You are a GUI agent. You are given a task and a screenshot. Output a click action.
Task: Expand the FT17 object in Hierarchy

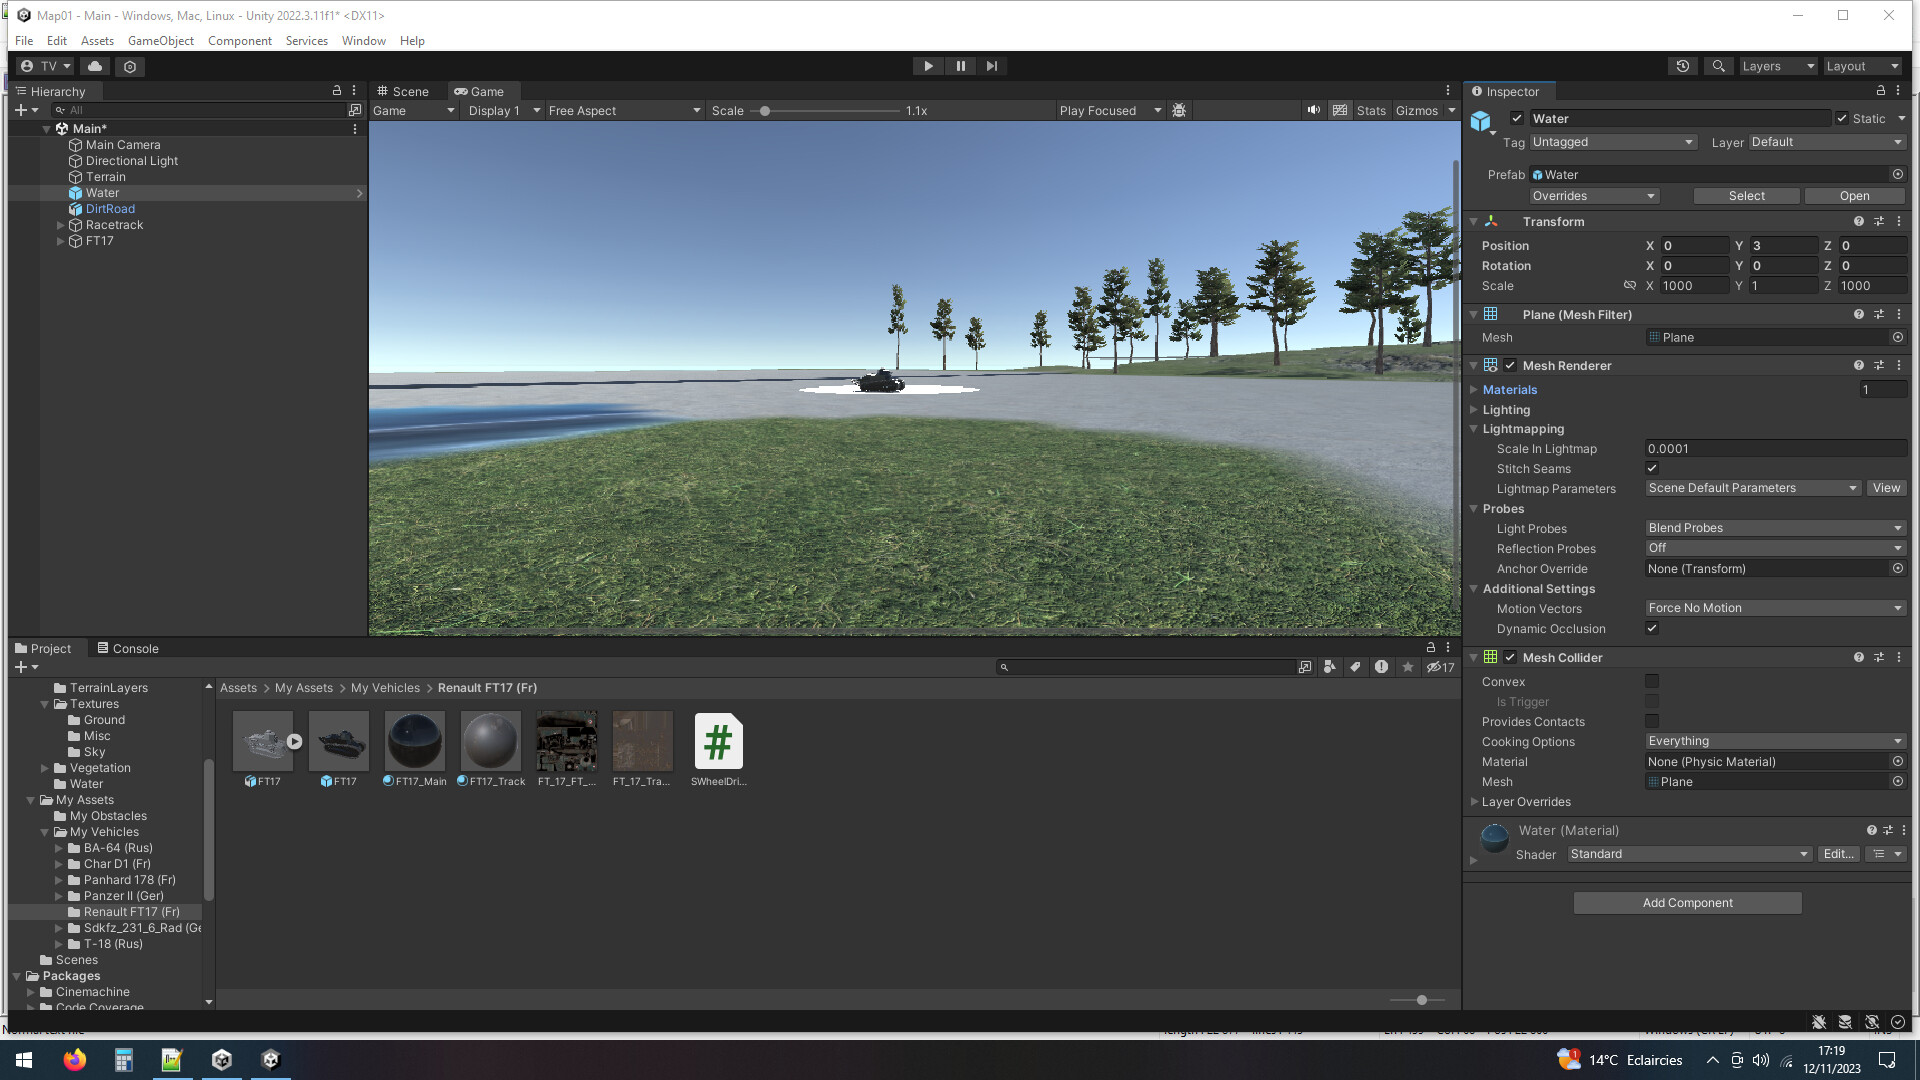tap(60, 241)
